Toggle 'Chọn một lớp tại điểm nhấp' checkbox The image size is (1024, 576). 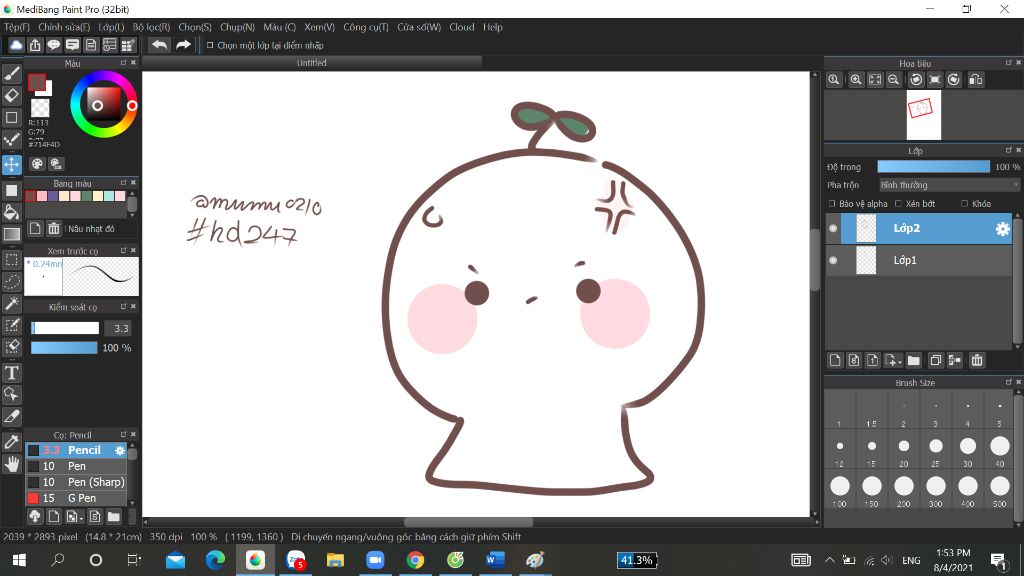tap(210, 45)
